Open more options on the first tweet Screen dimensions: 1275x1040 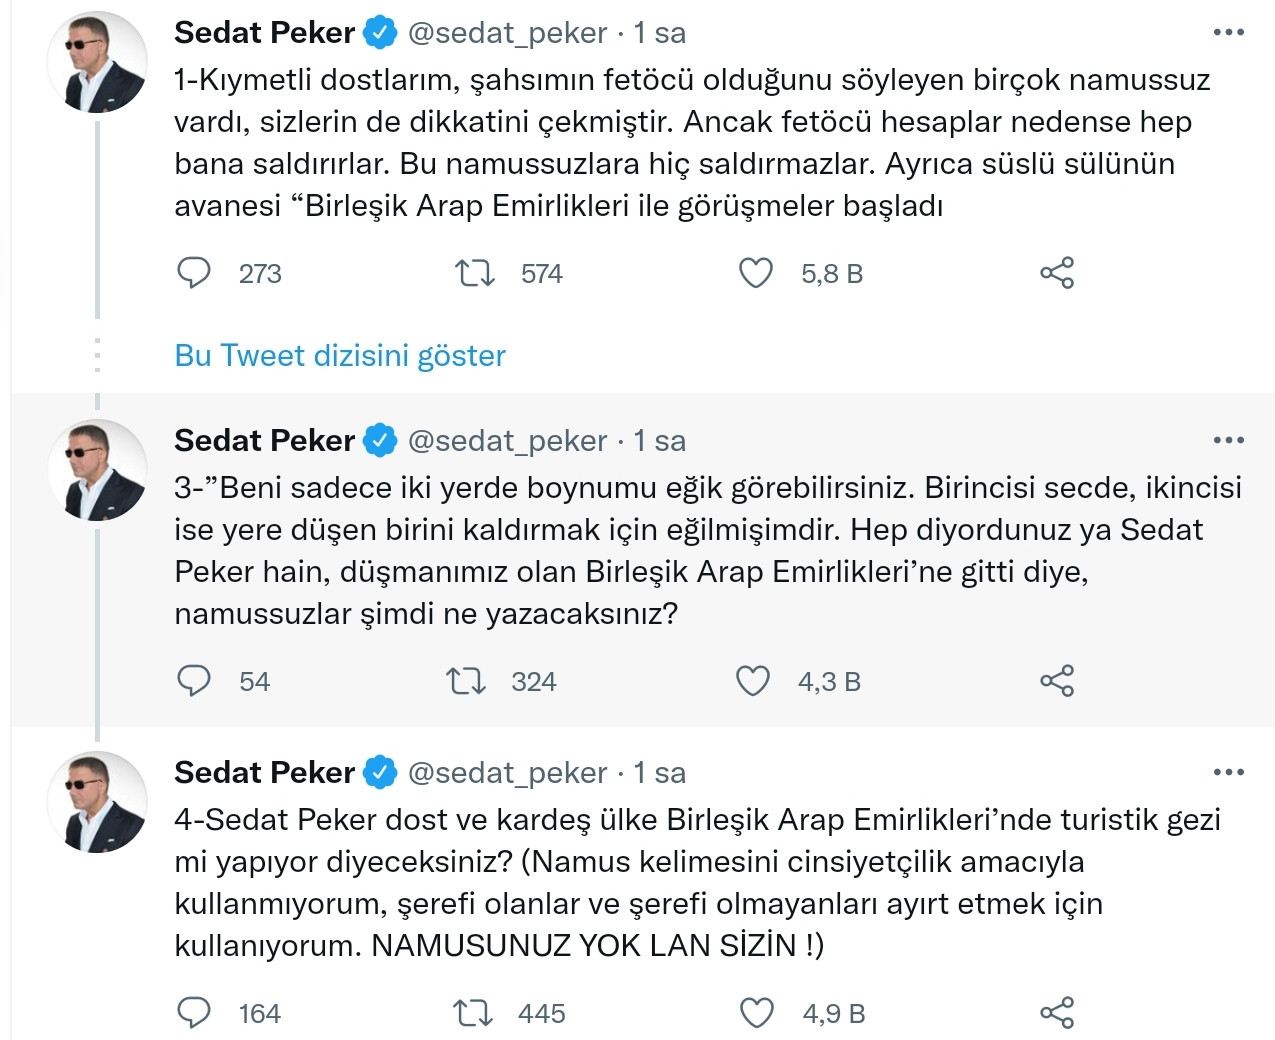click(x=1227, y=31)
